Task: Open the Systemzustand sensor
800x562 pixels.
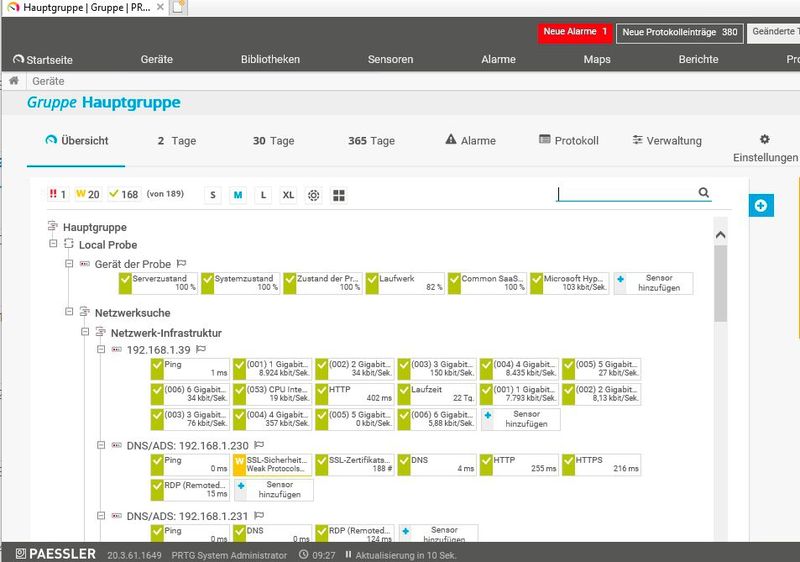Action: point(240,283)
